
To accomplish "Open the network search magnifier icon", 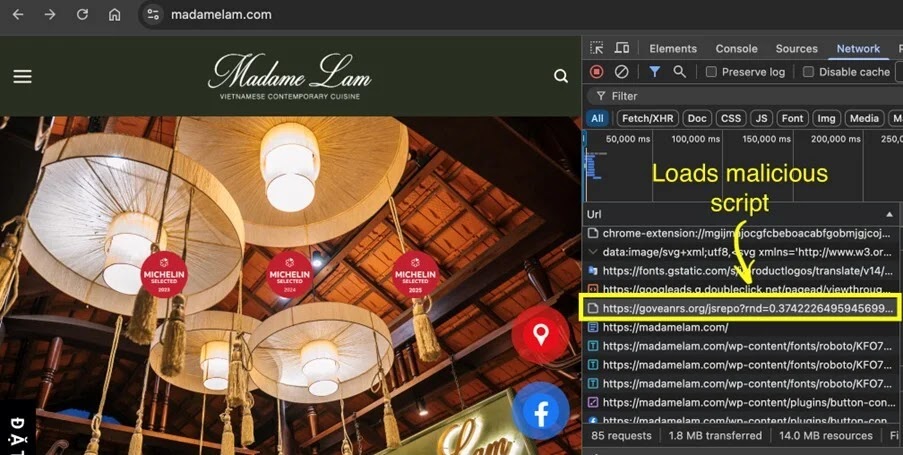I will [x=680, y=72].
